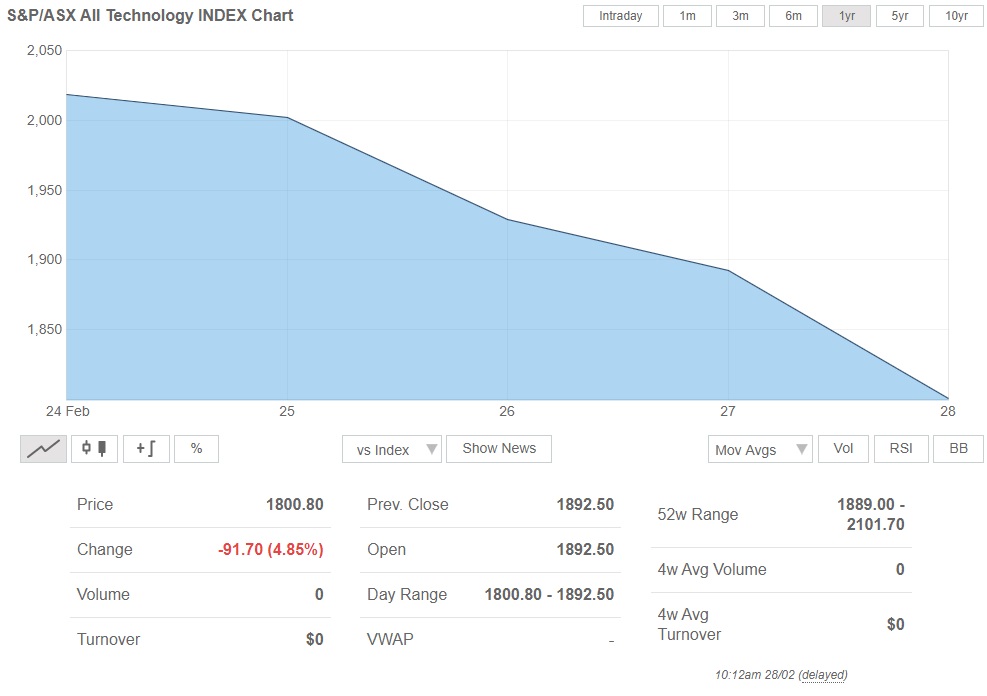Open the vs Index dropdown
Viewport: 987px width, 696px height.
click(391, 450)
